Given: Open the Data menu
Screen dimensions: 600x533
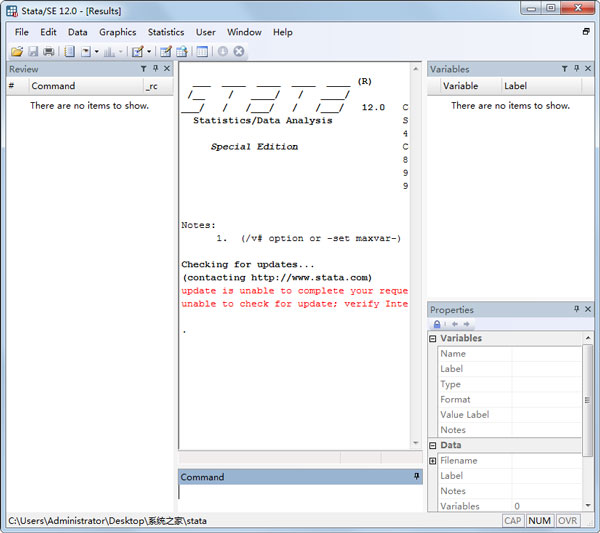Looking at the screenshot, I should pyautogui.click(x=78, y=32).
